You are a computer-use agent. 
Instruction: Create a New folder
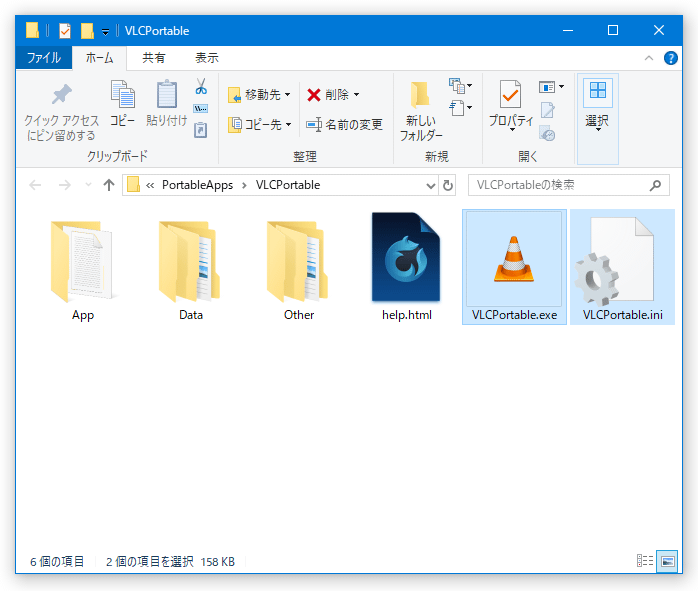point(421,111)
